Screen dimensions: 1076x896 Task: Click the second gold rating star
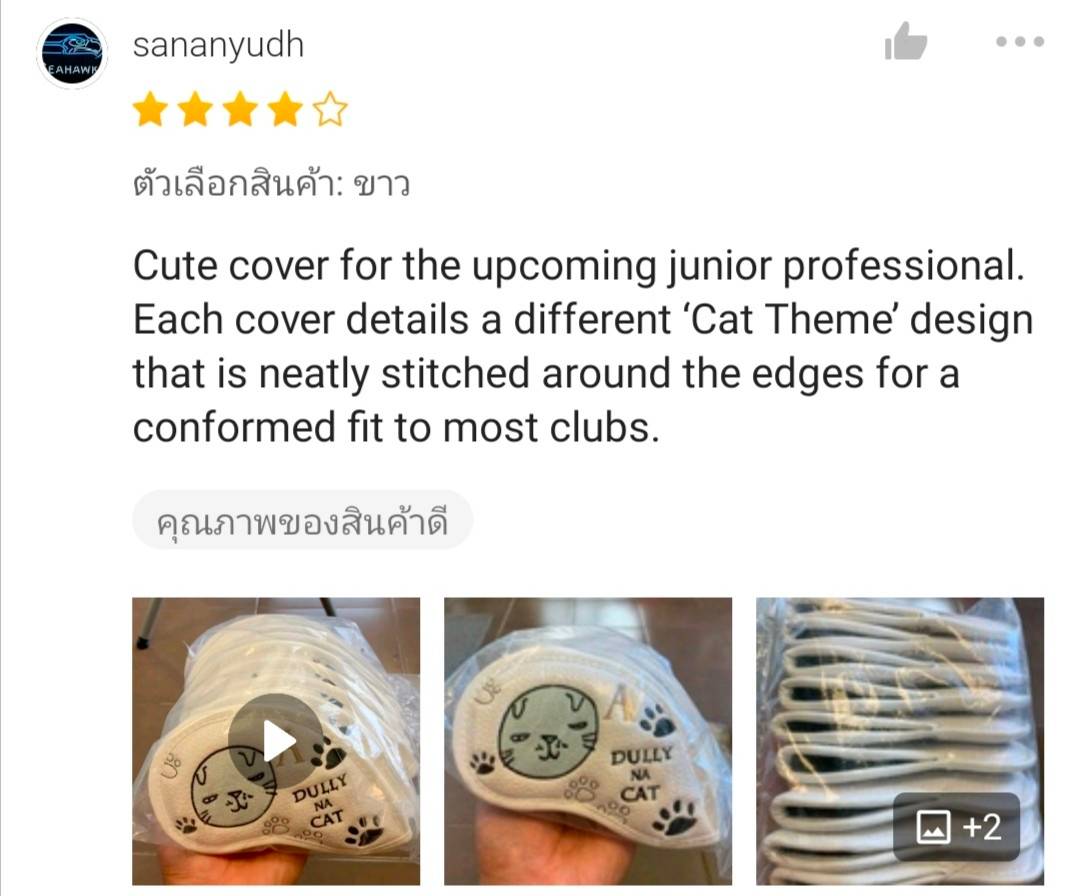[x=196, y=110]
